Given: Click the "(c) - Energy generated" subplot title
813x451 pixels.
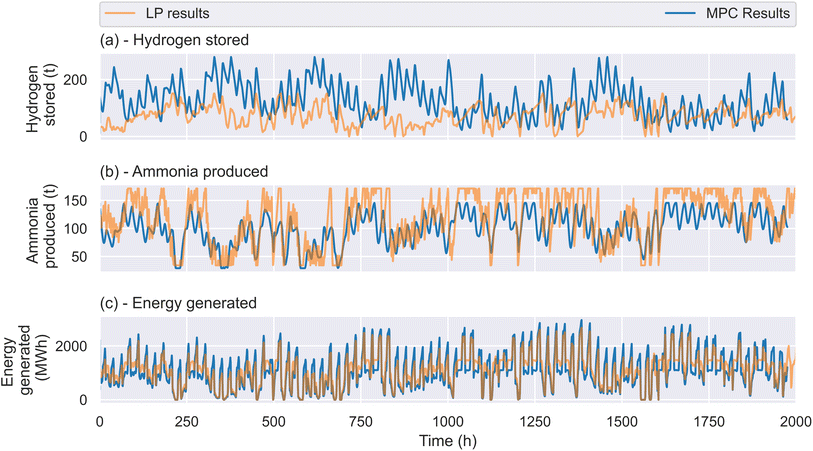Looking at the screenshot, I should [178, 303].
